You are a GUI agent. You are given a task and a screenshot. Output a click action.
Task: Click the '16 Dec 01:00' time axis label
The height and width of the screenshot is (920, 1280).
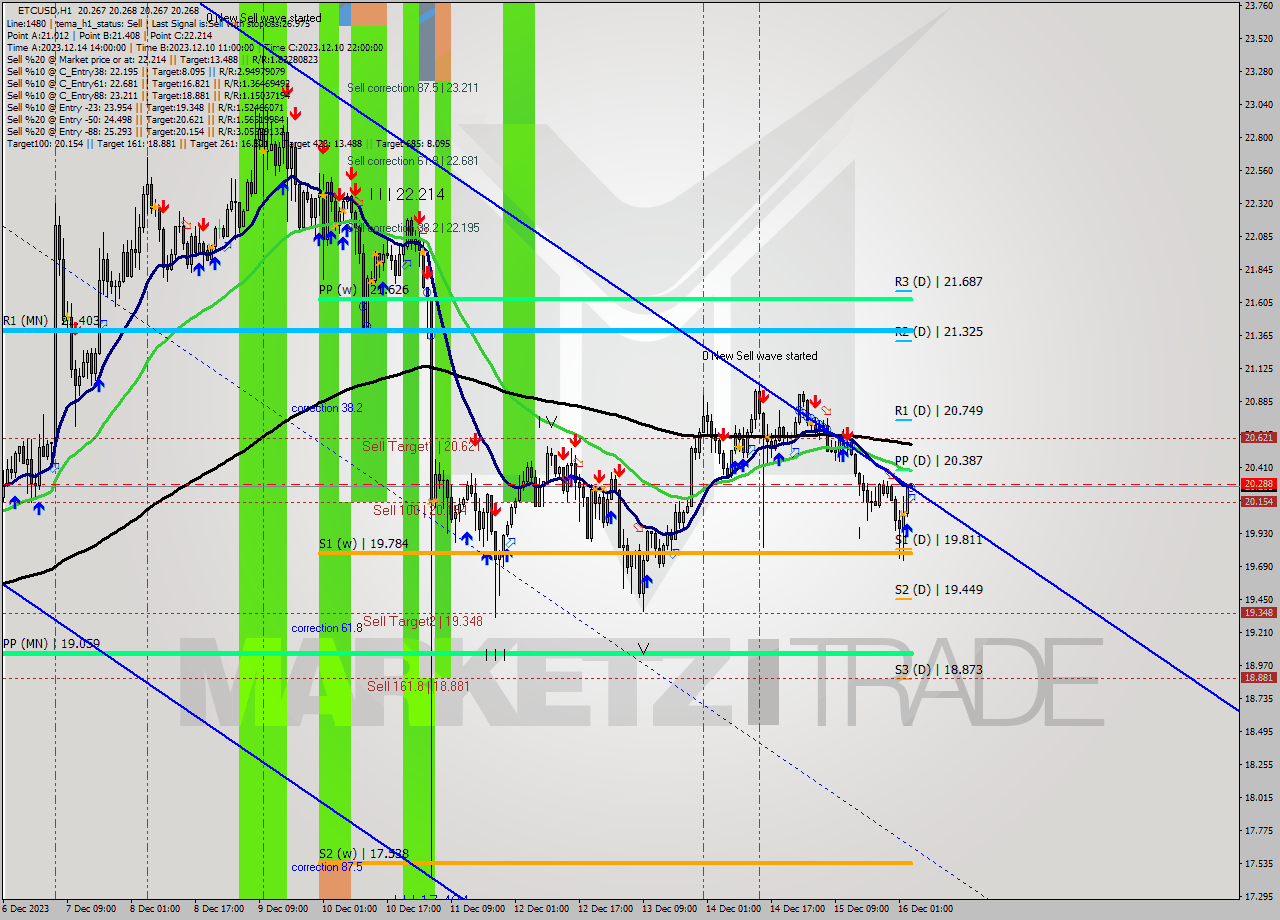[925, 909]
